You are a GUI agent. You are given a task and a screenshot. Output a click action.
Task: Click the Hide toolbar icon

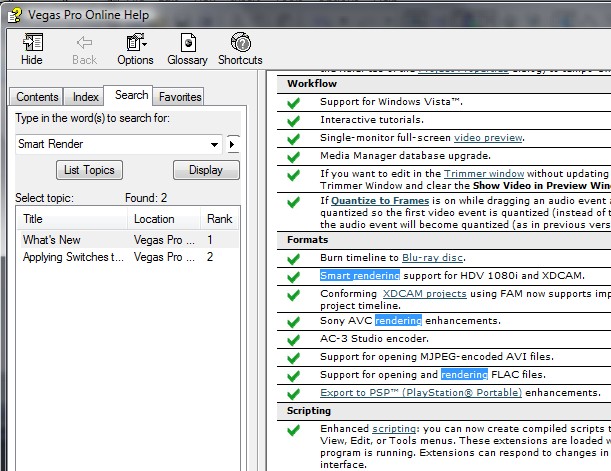(32, 49)
